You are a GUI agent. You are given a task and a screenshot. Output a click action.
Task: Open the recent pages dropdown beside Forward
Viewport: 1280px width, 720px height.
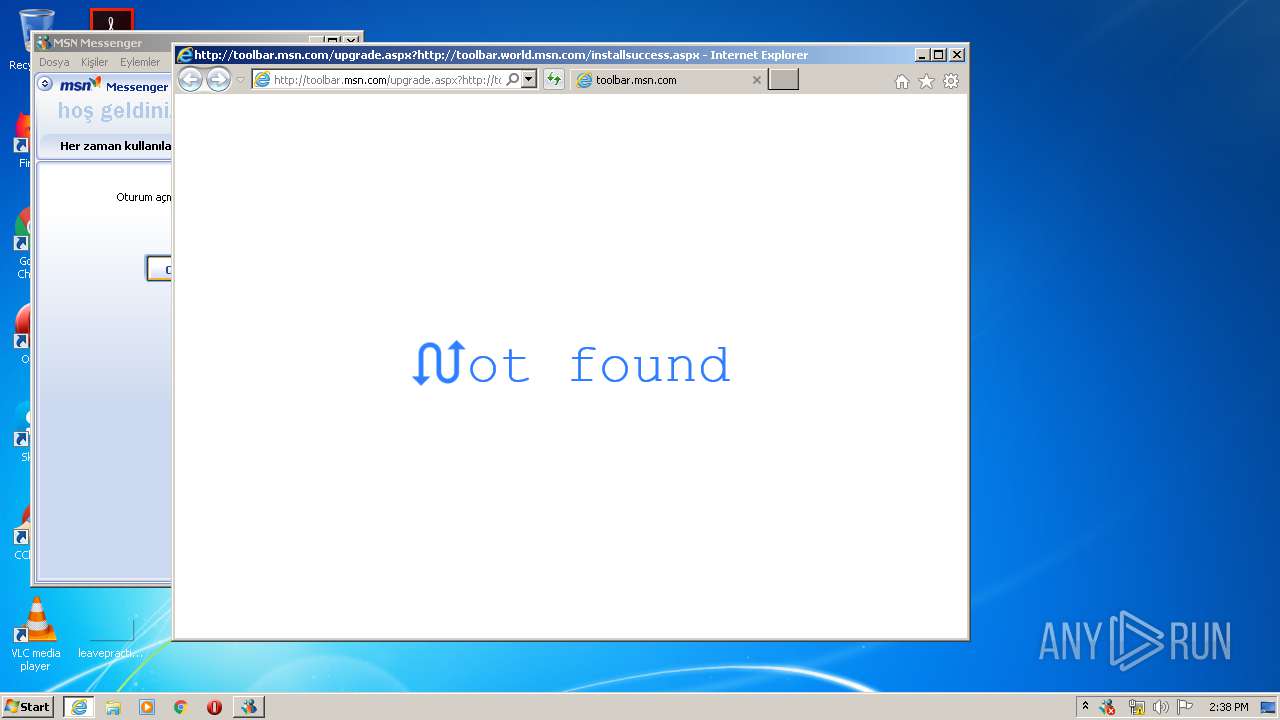click(x=240, y=80)
